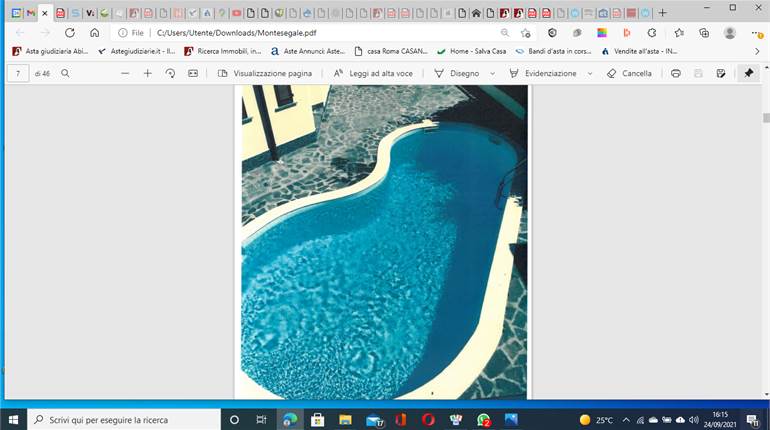Viewport: 770px width, 430px height.
Task: Refresh the browser page
Action: 70,33
